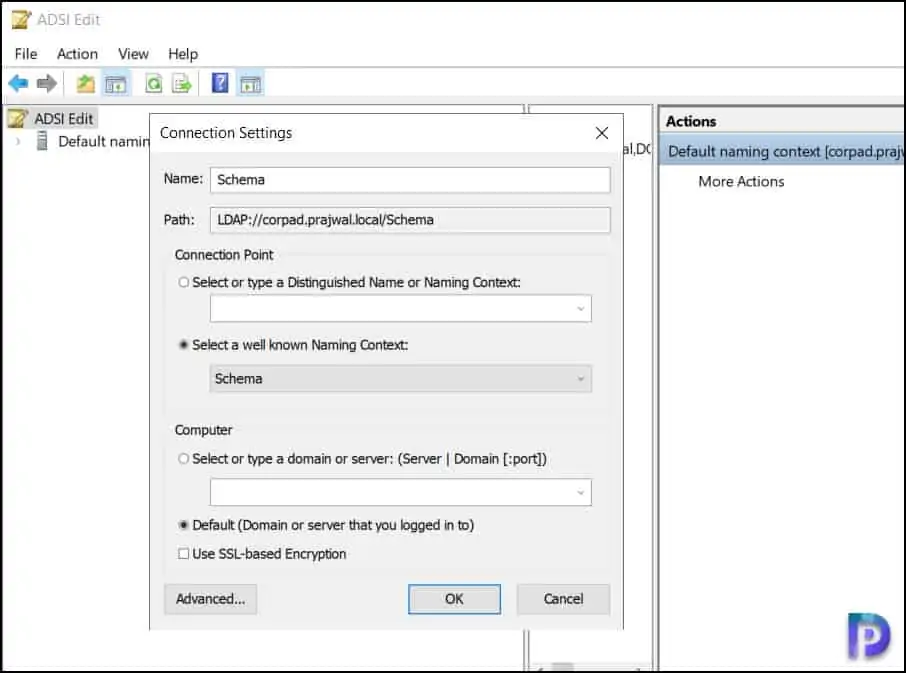Open the domain or server combo box
906x673 pixels.
(x=400, y=492)
